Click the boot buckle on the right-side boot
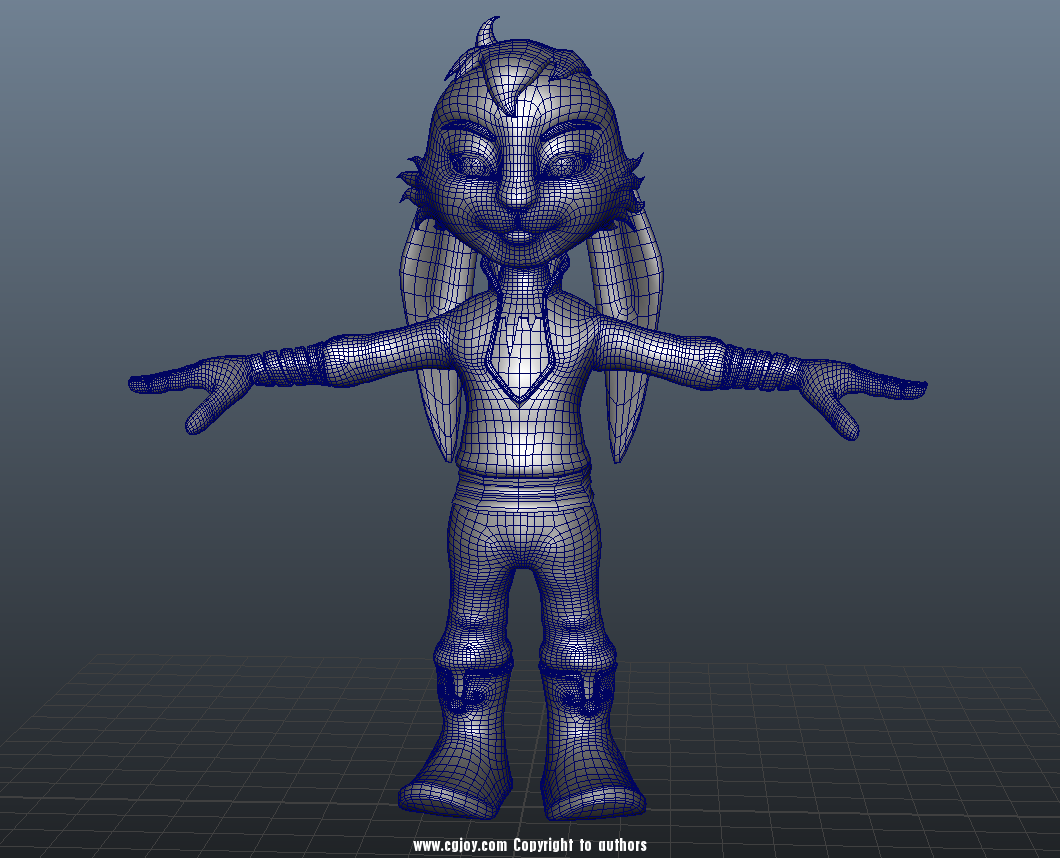 tap(578, 690)
